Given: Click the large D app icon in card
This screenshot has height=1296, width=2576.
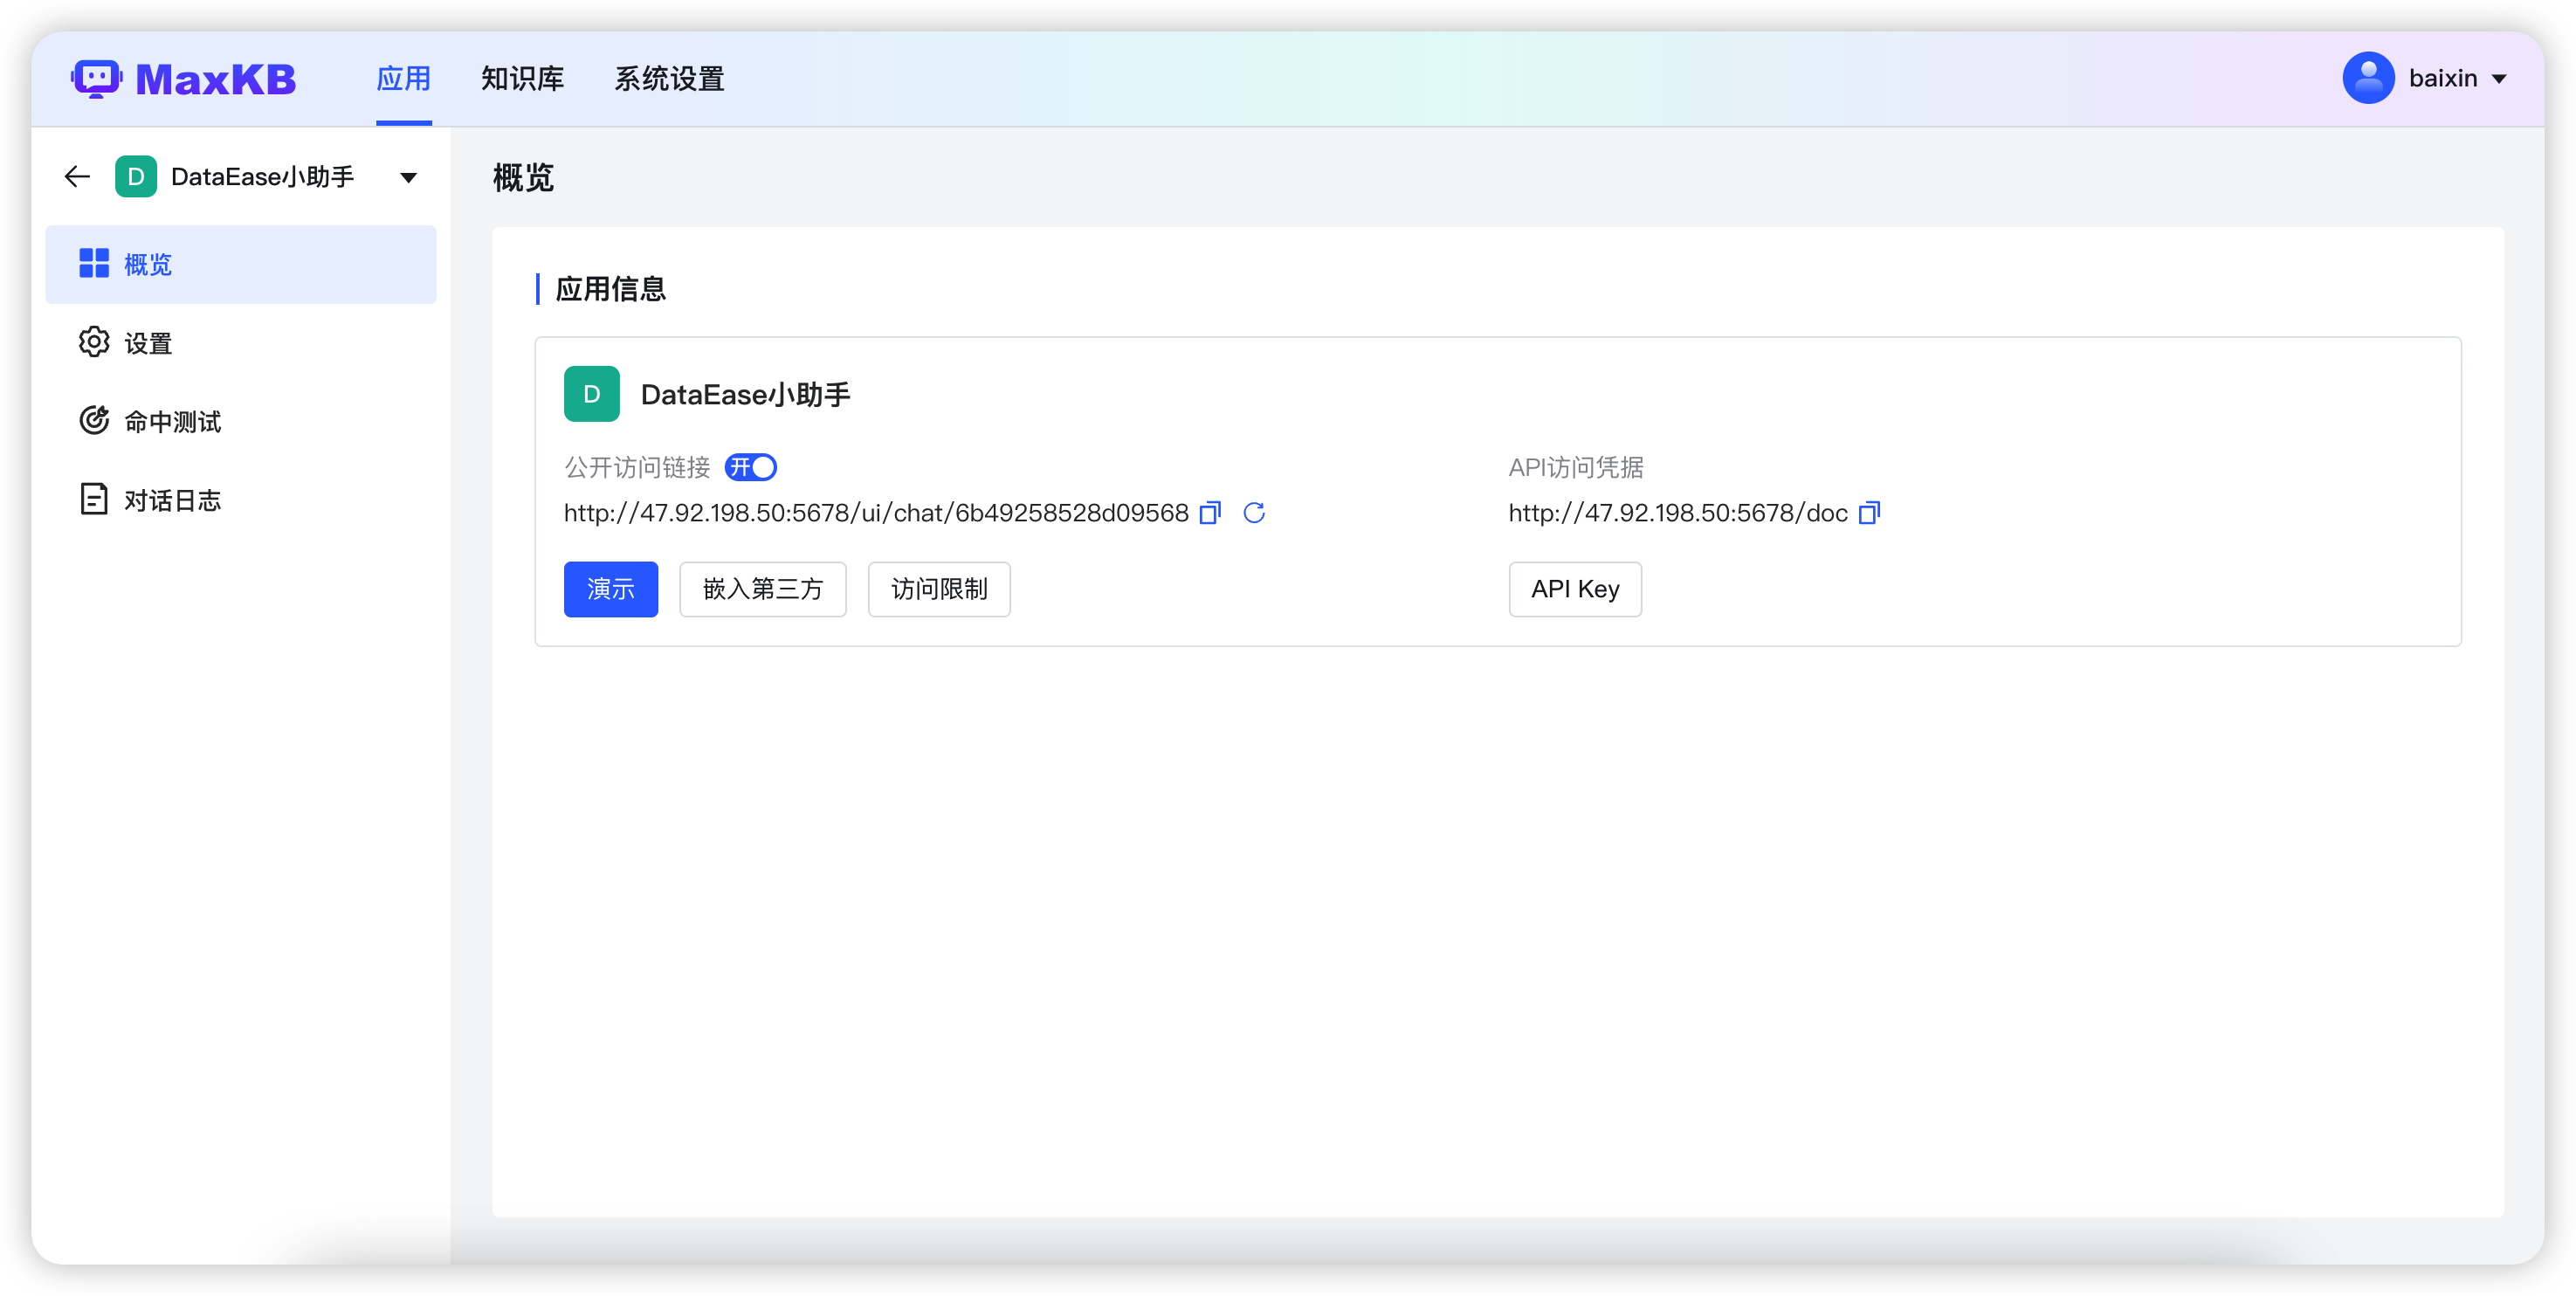Looking at the screenshot, I should 592,394.
